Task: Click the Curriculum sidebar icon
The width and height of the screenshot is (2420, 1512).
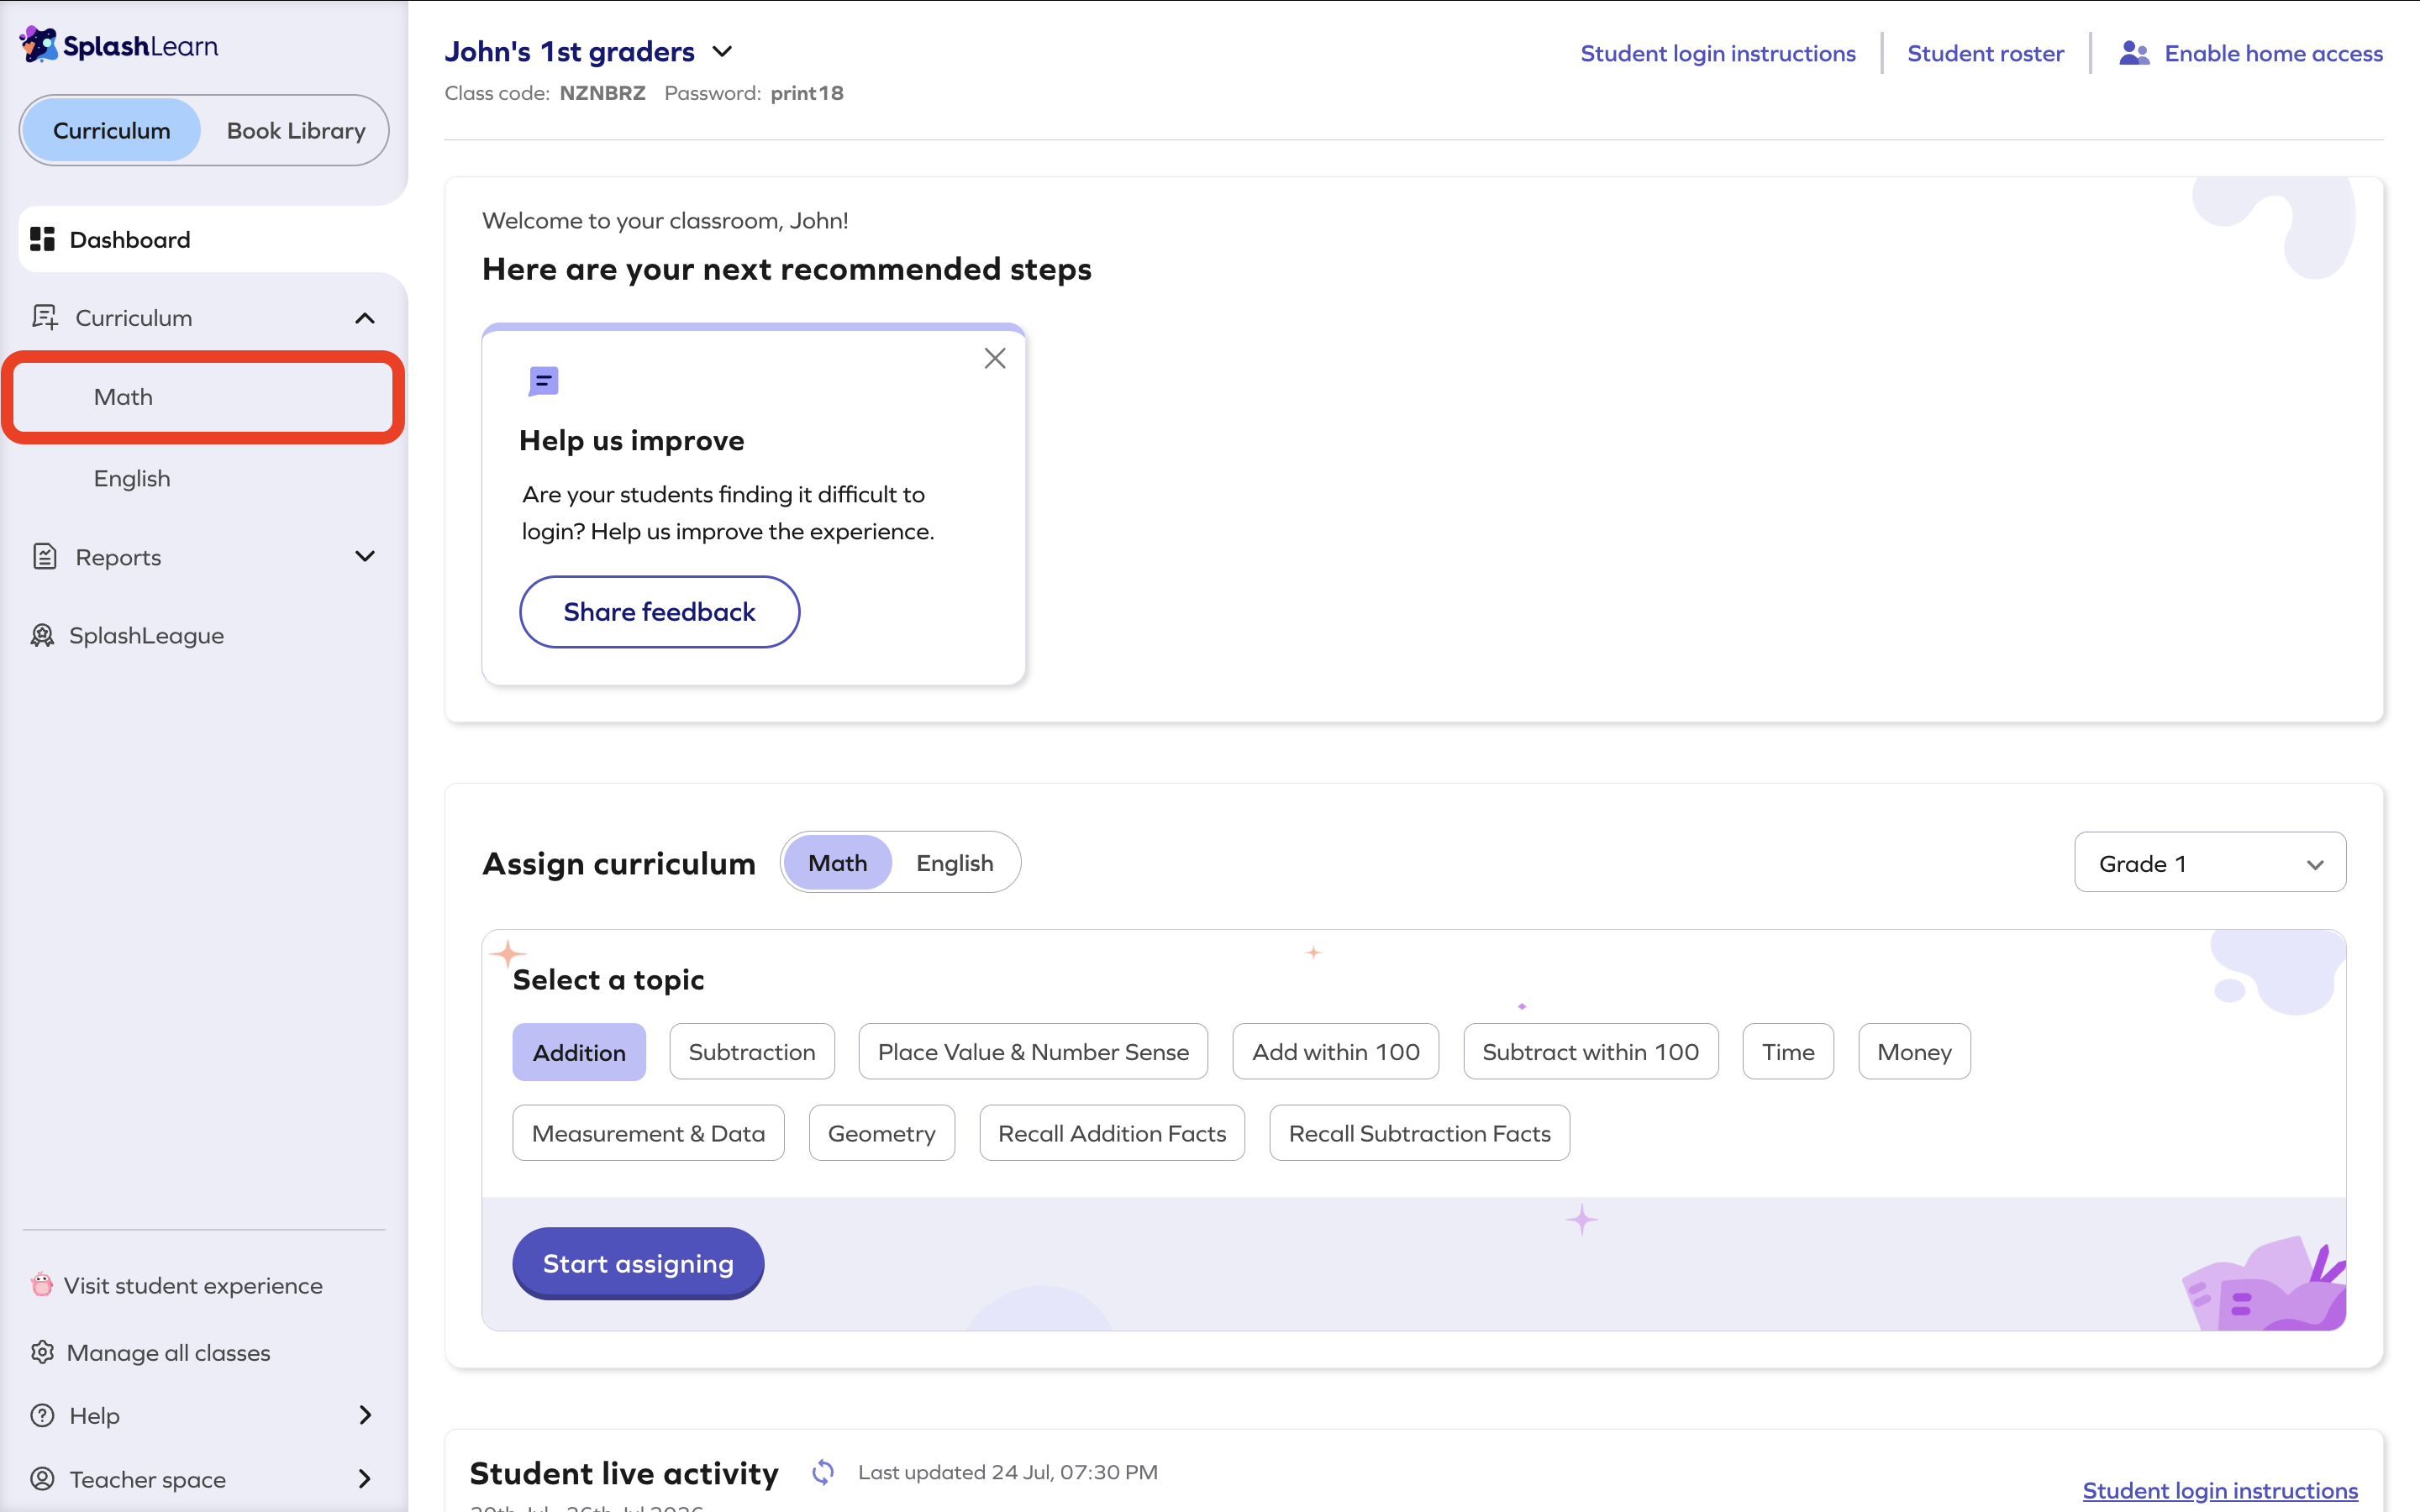Action: [45, 317]
